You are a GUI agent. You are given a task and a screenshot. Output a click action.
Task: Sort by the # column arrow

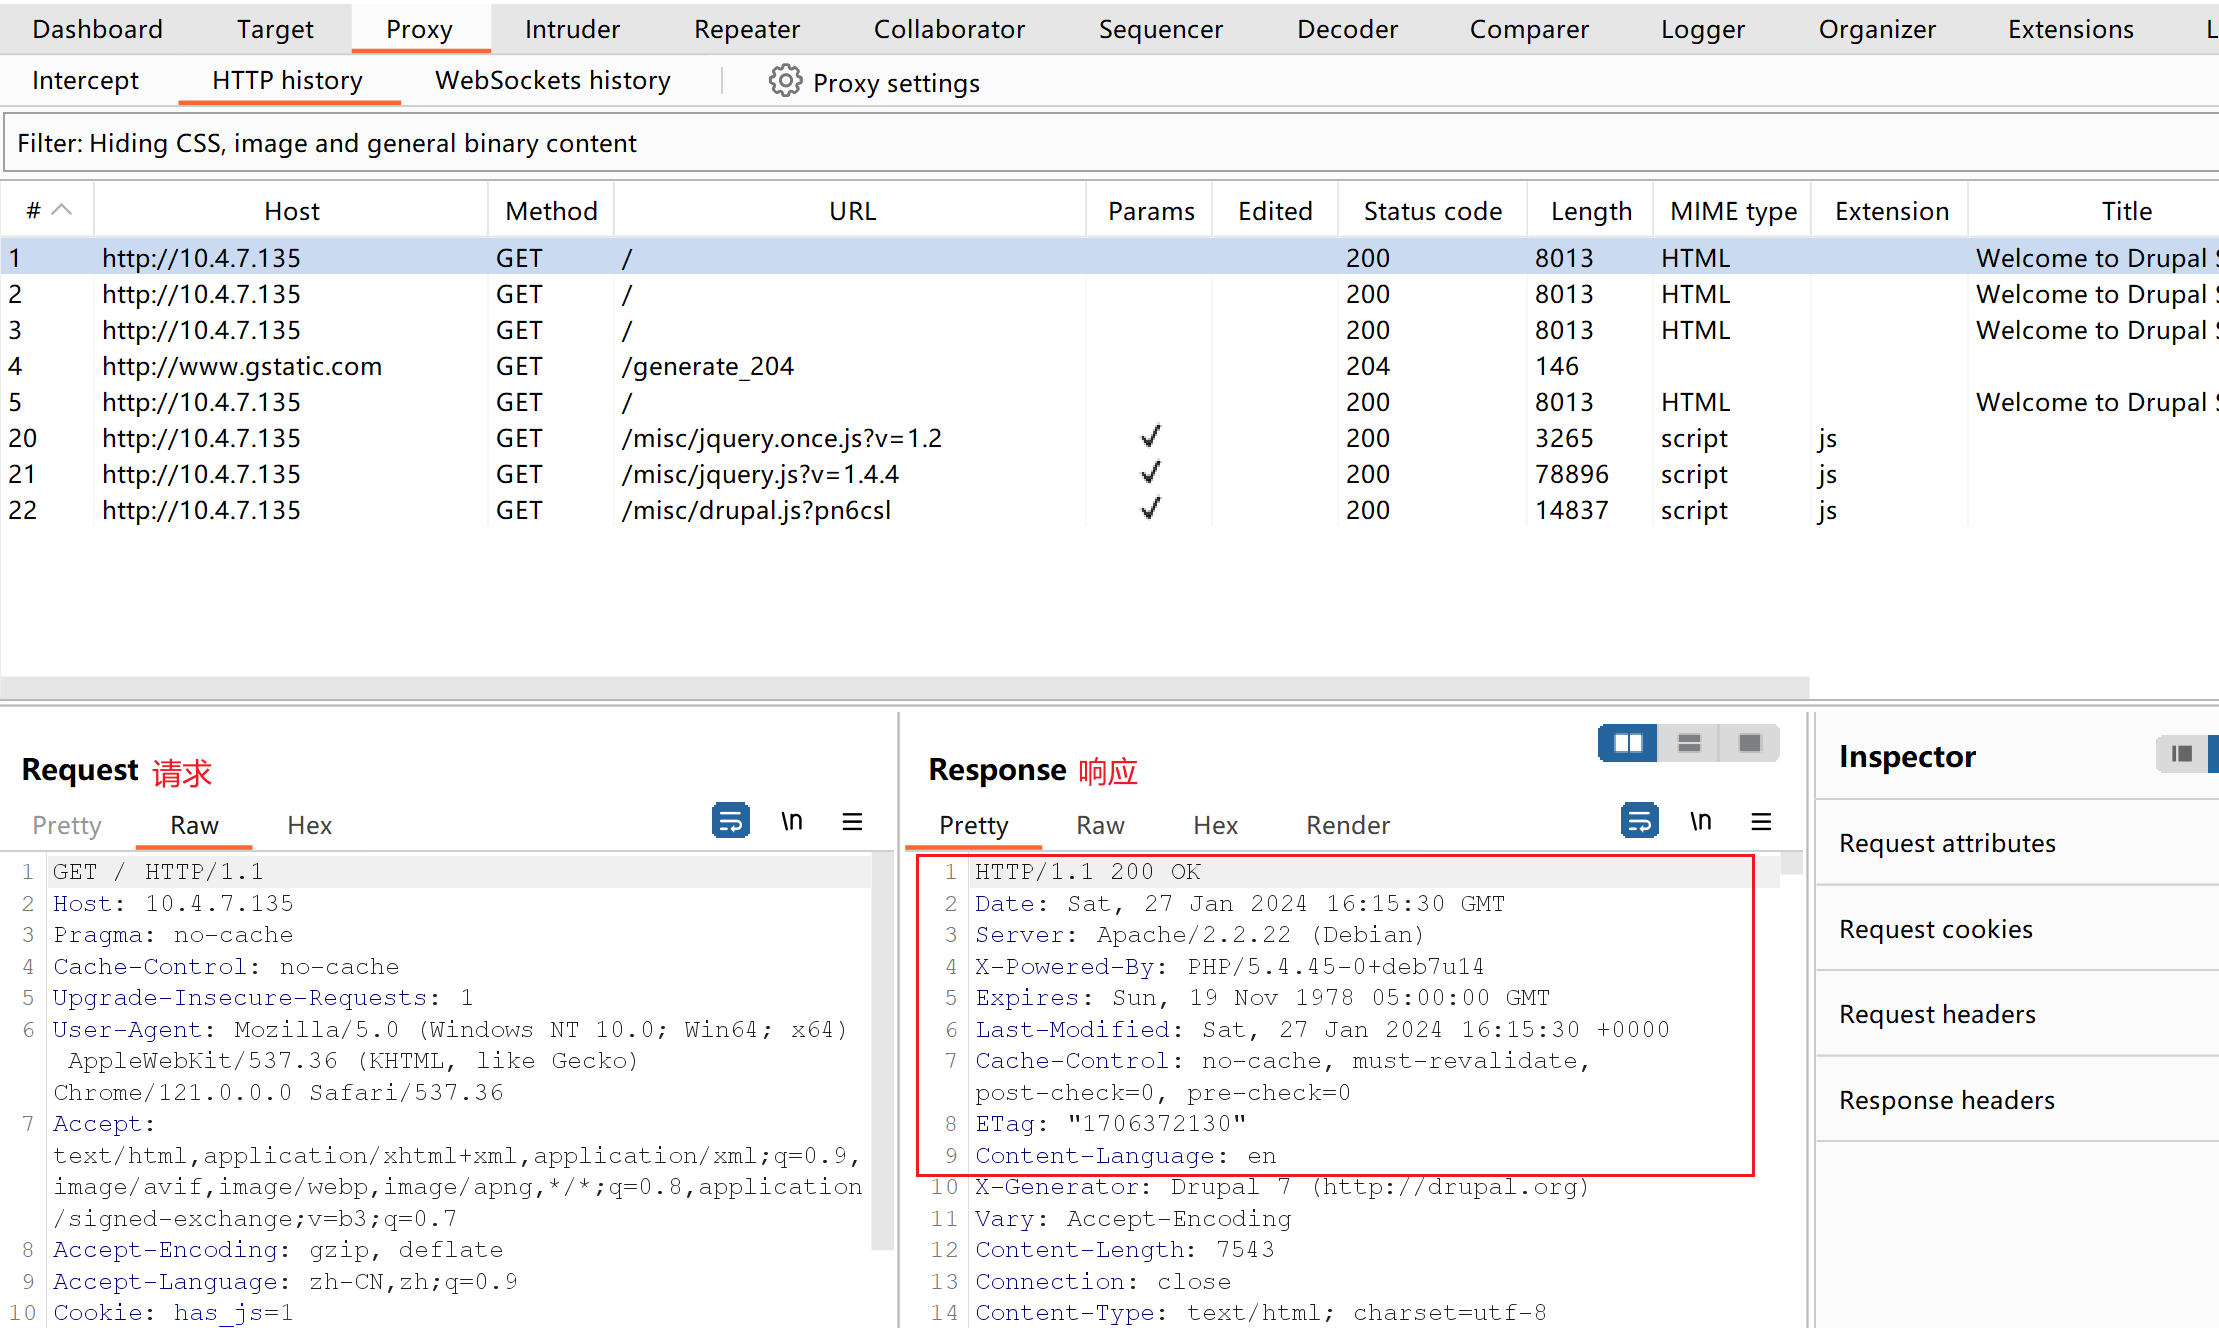point(62,210)
